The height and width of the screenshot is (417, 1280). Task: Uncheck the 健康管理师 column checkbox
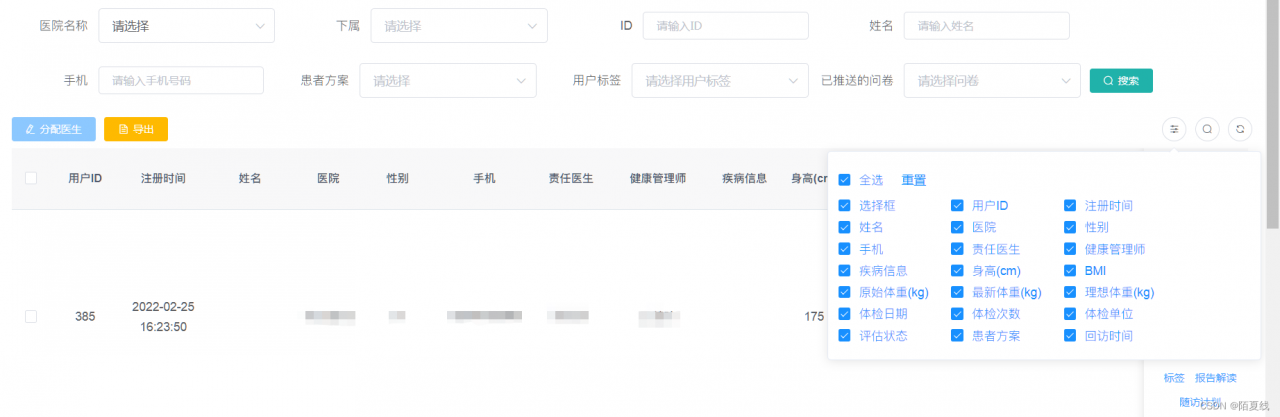[x=1071, y=249]
